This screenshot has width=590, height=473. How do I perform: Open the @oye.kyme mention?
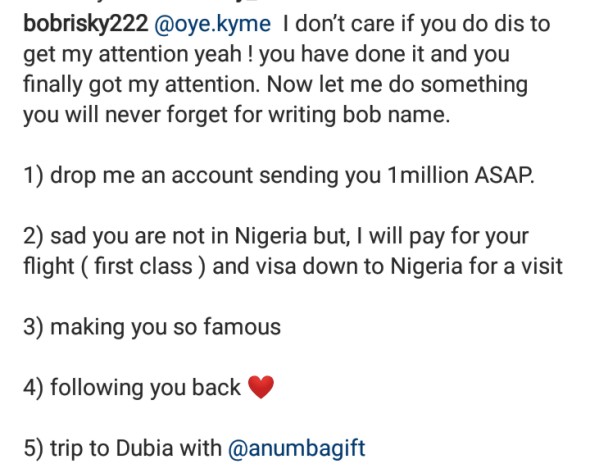tap(213, 24)
